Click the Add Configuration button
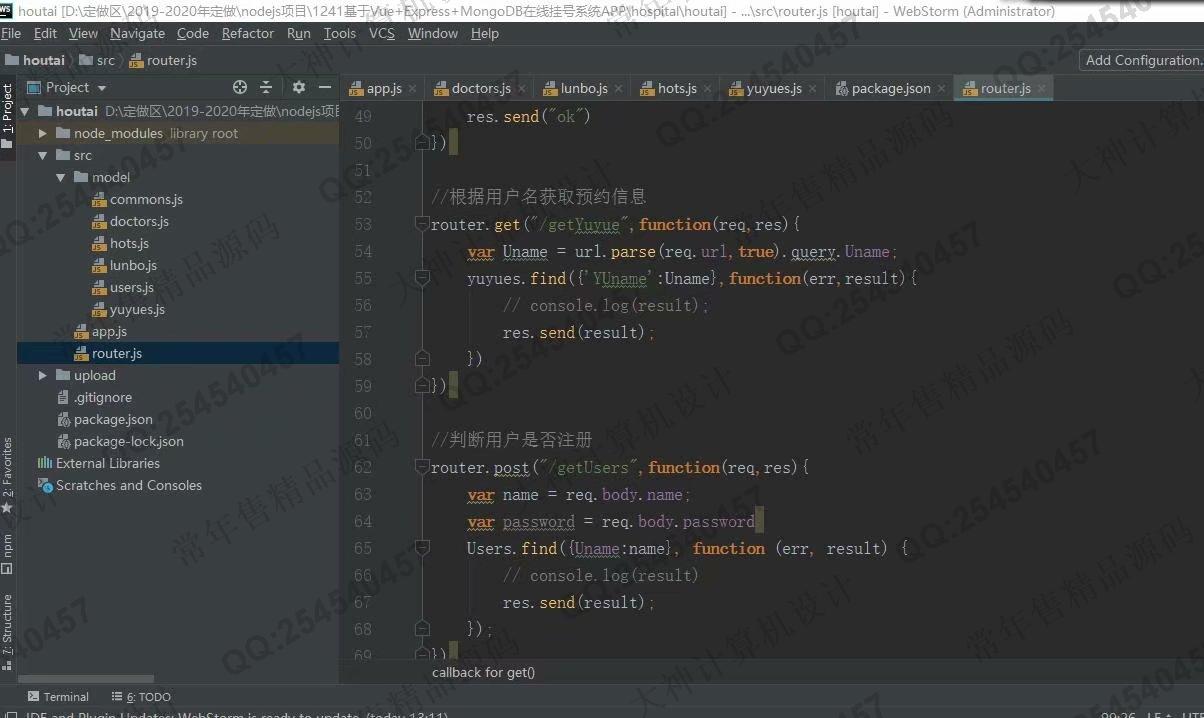 pos(1142,60)
